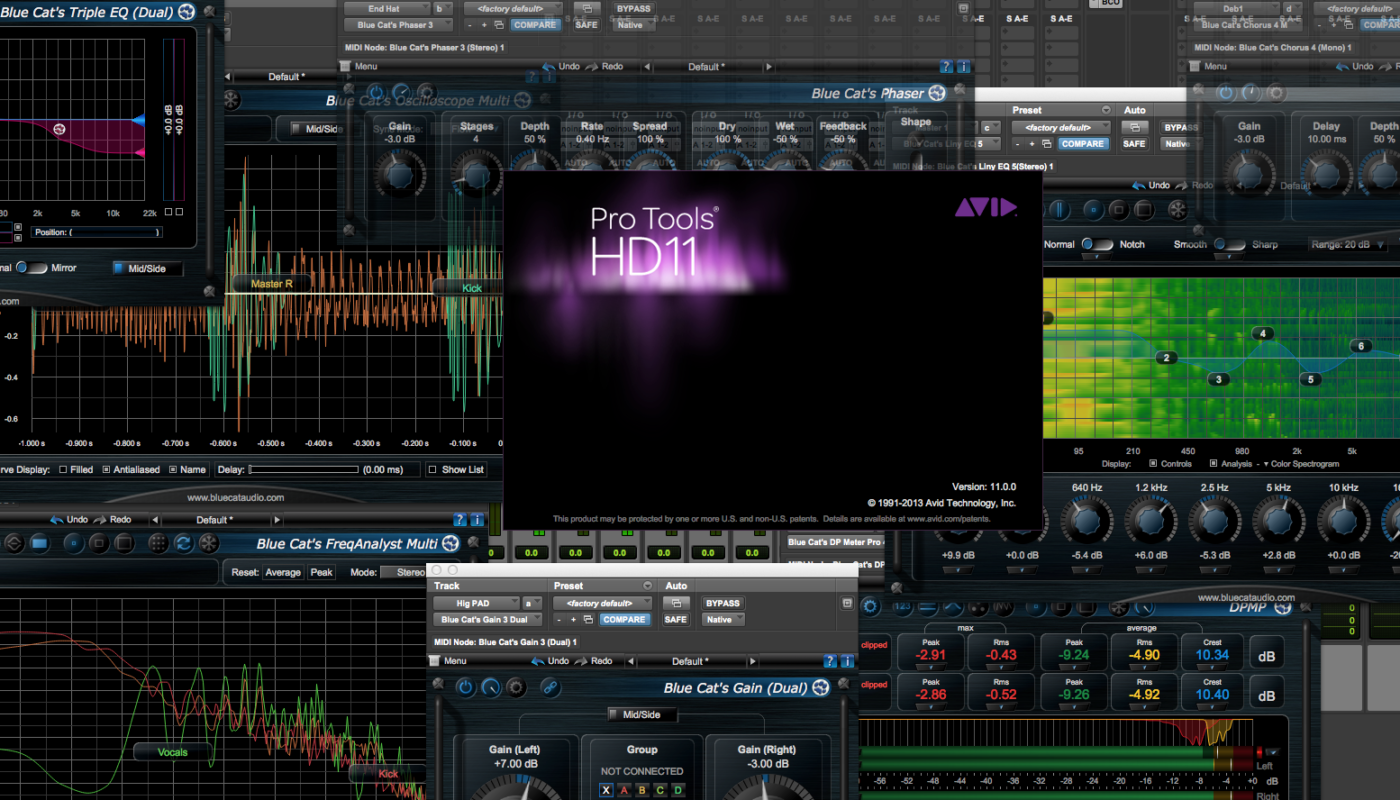Click info 'i' icon in Gain (Dual) plugin
Viewport: 1400px width, 800px height.
[x=846, y=661]
